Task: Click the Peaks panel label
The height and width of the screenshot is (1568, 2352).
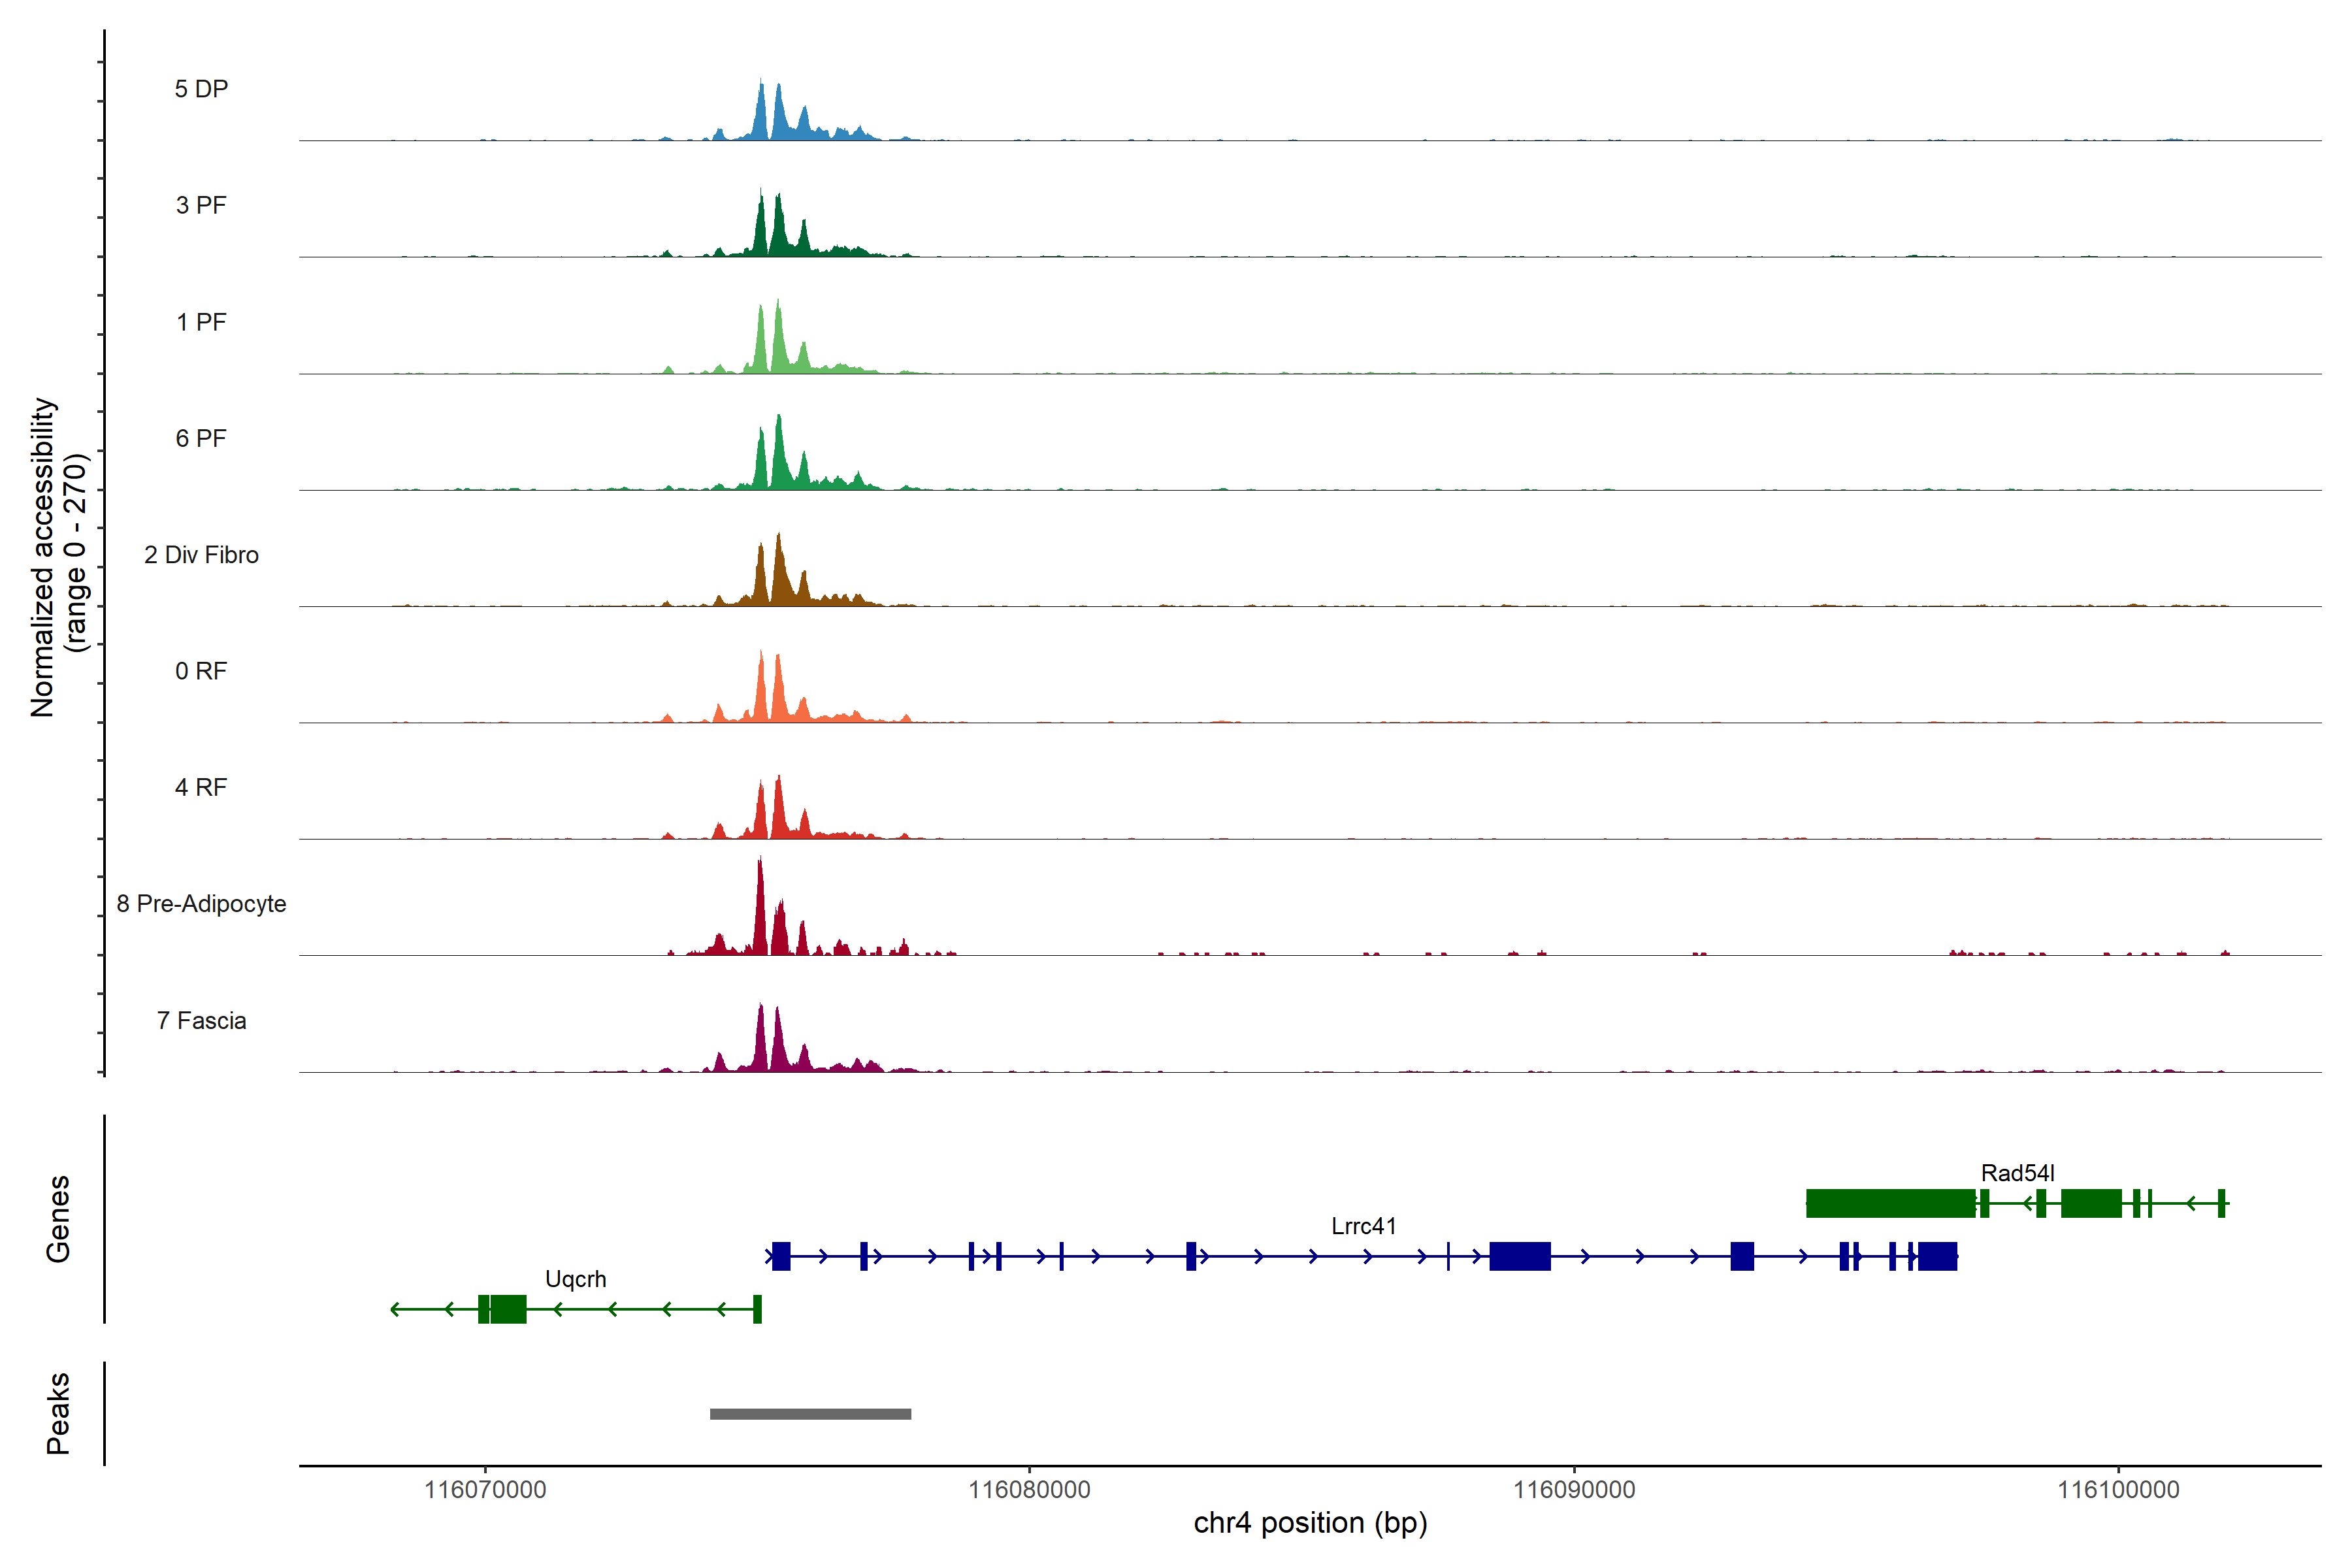Action: (x=58, y=1413)
